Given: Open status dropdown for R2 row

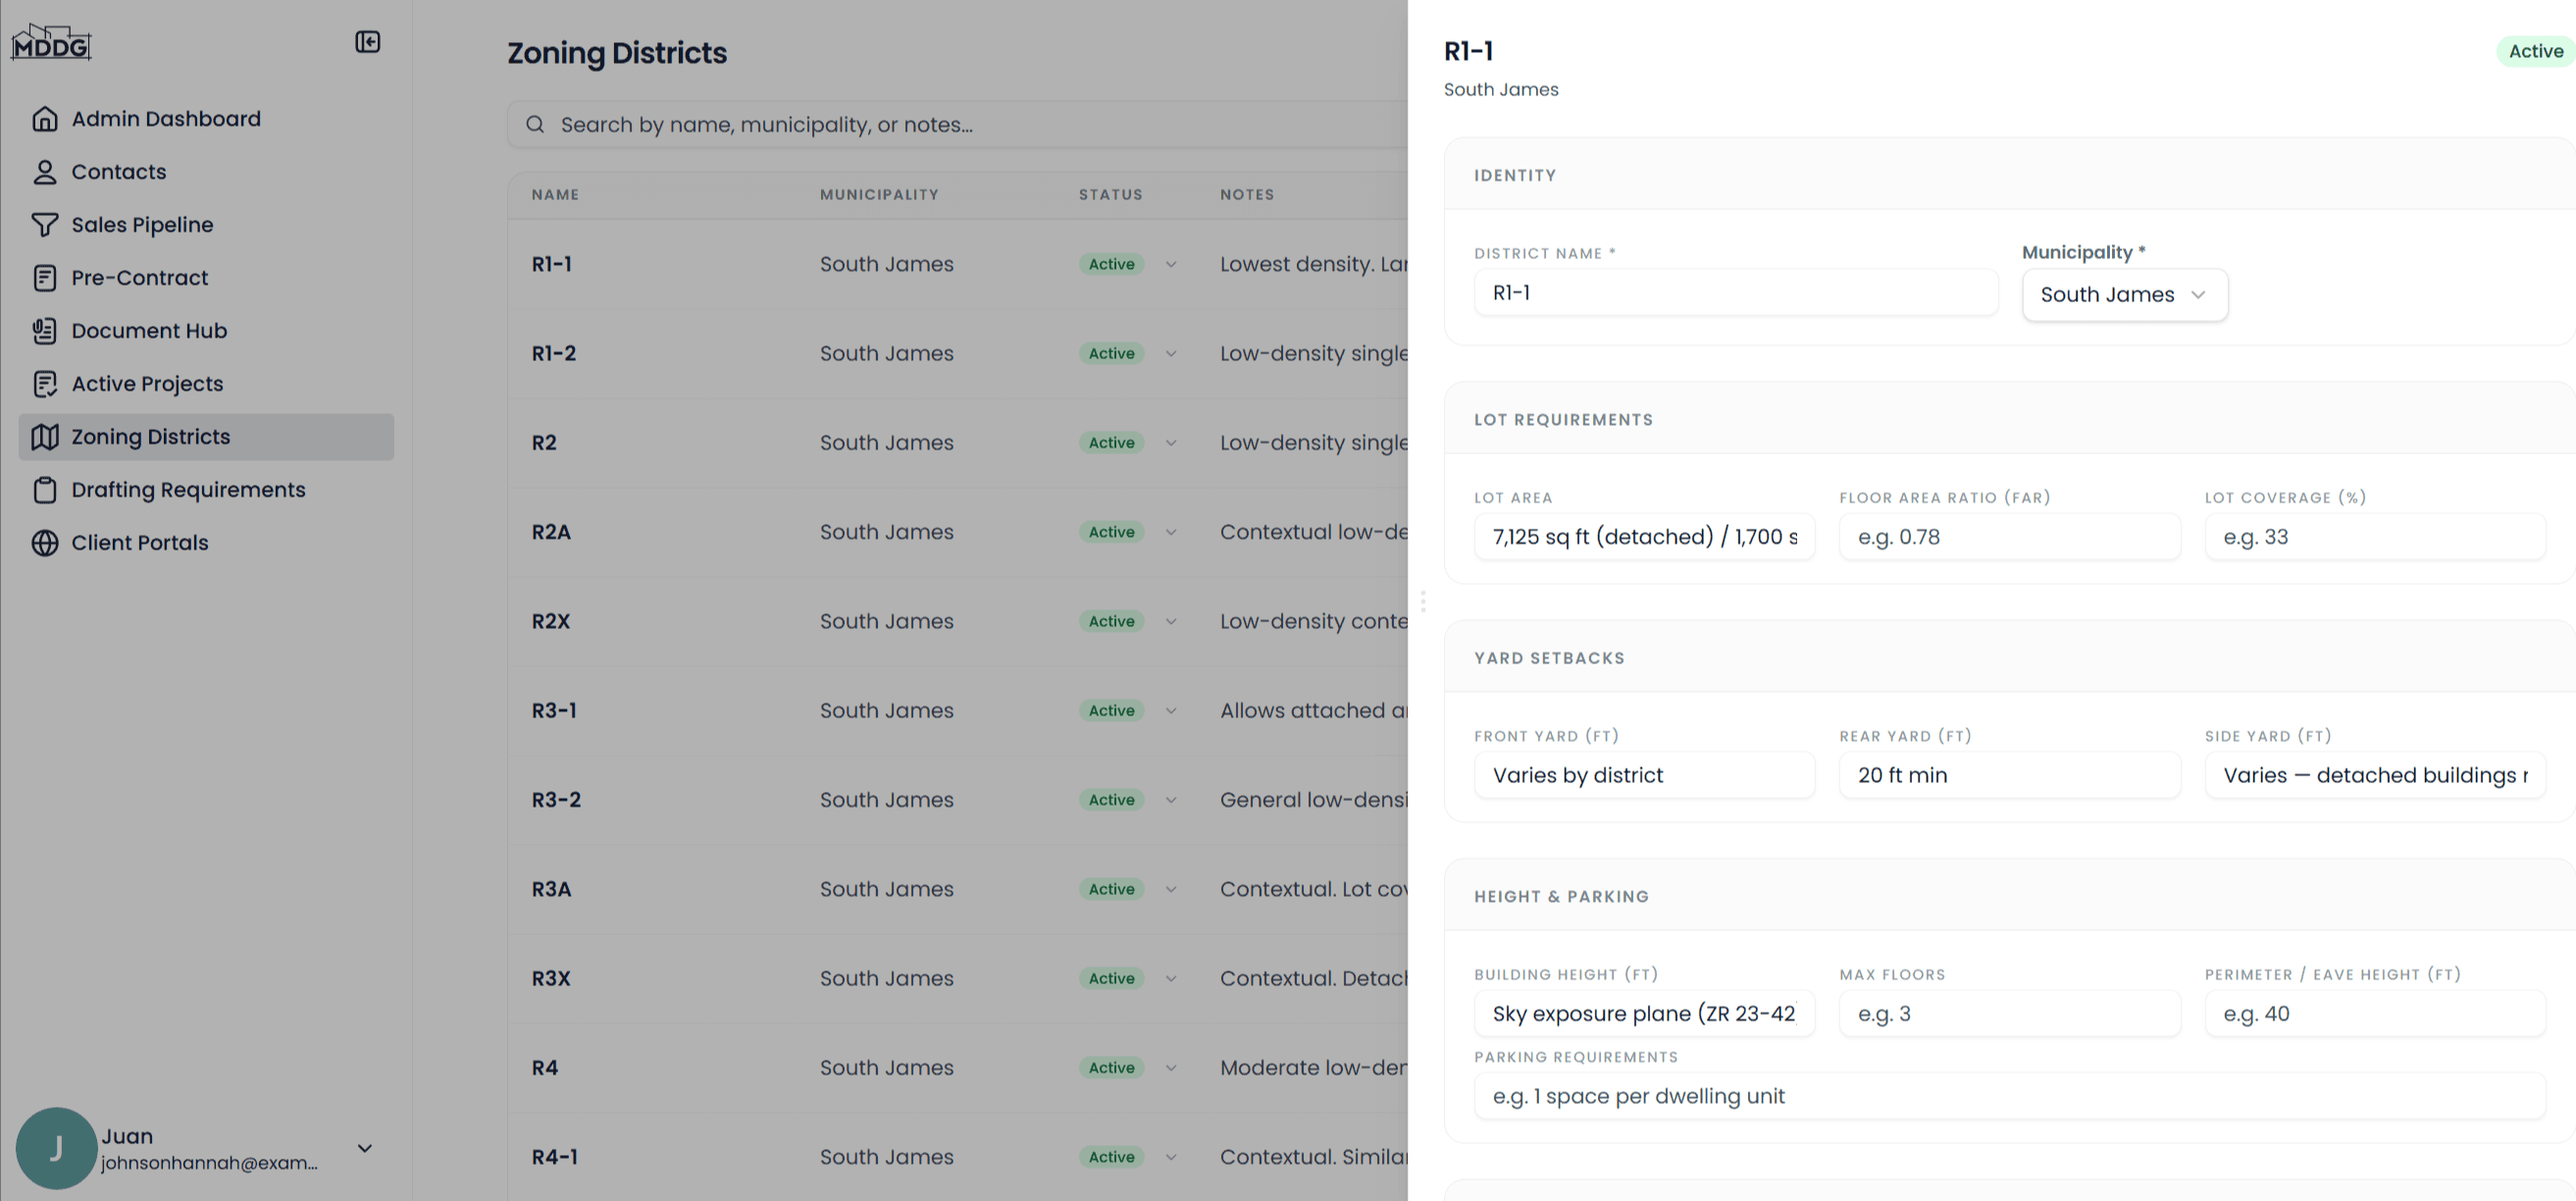Looking at the screenshot, I should pos(1170,443).
